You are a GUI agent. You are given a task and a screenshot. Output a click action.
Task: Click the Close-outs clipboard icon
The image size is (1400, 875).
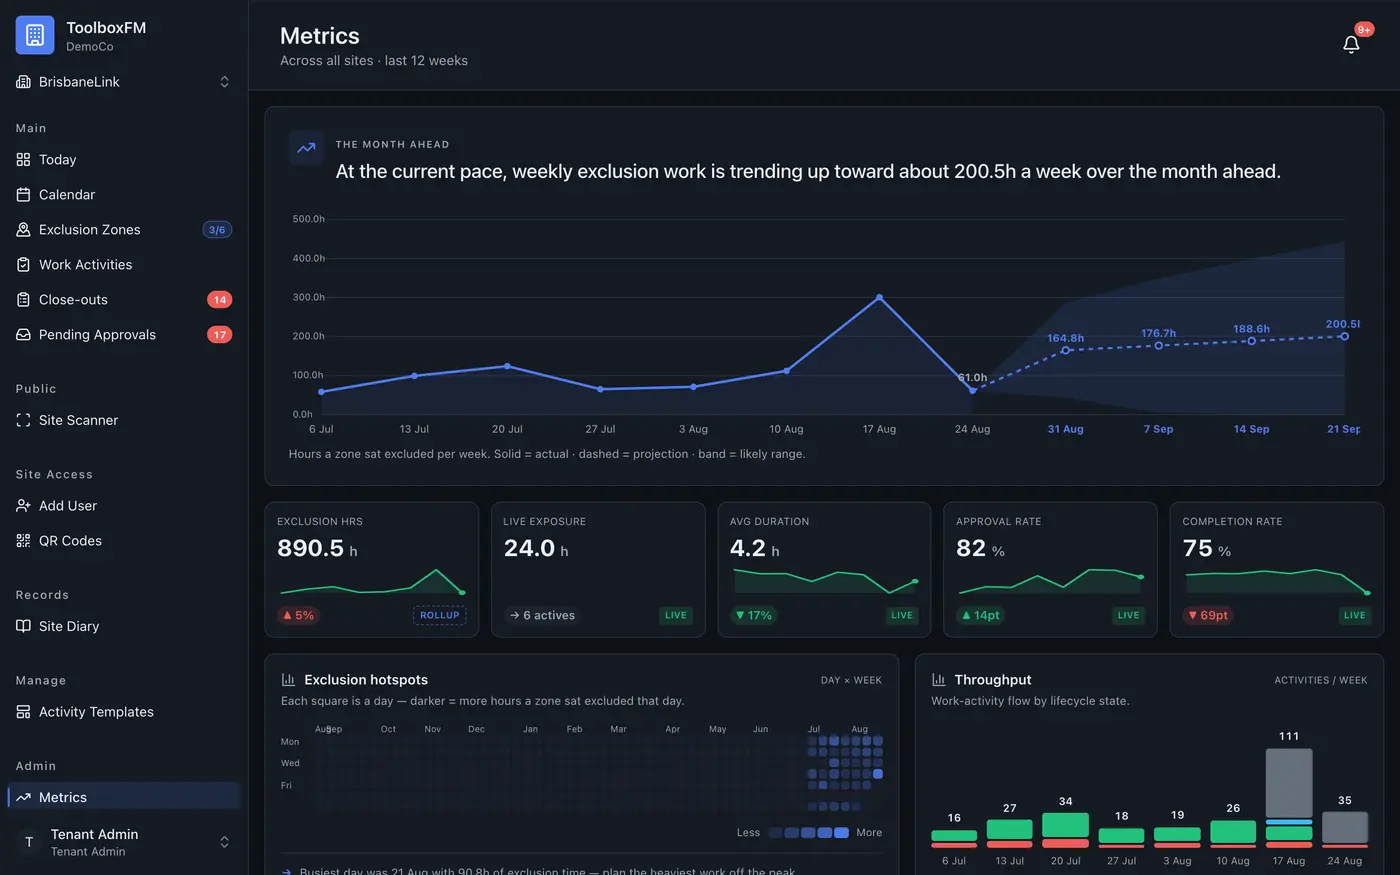click(x=24, y=300)
